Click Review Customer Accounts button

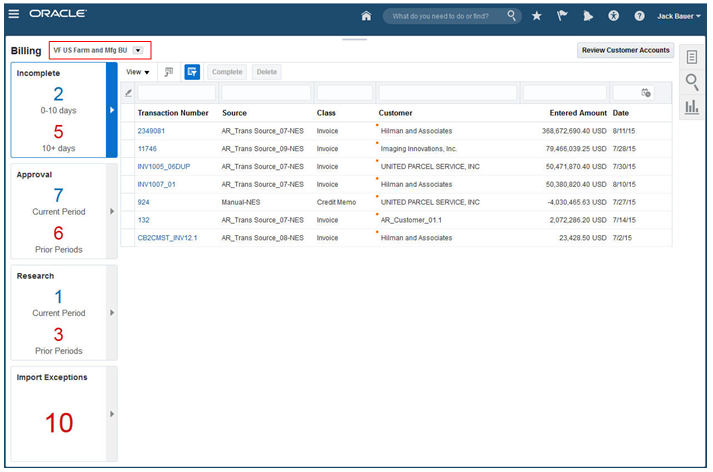[x=625, y=50]
